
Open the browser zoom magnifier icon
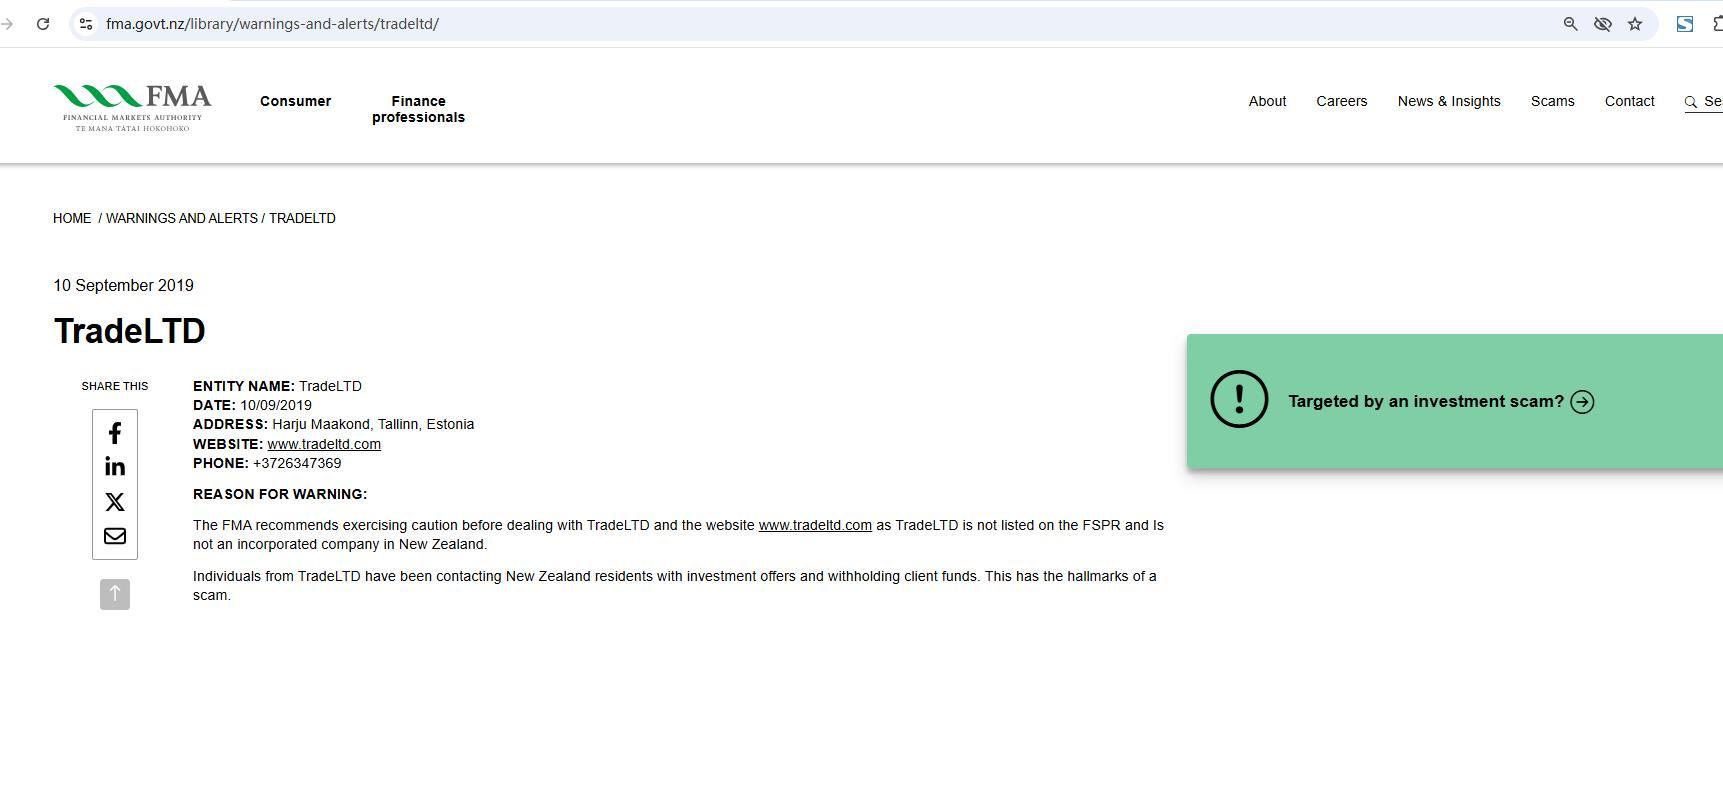(x=1570, y=24)
